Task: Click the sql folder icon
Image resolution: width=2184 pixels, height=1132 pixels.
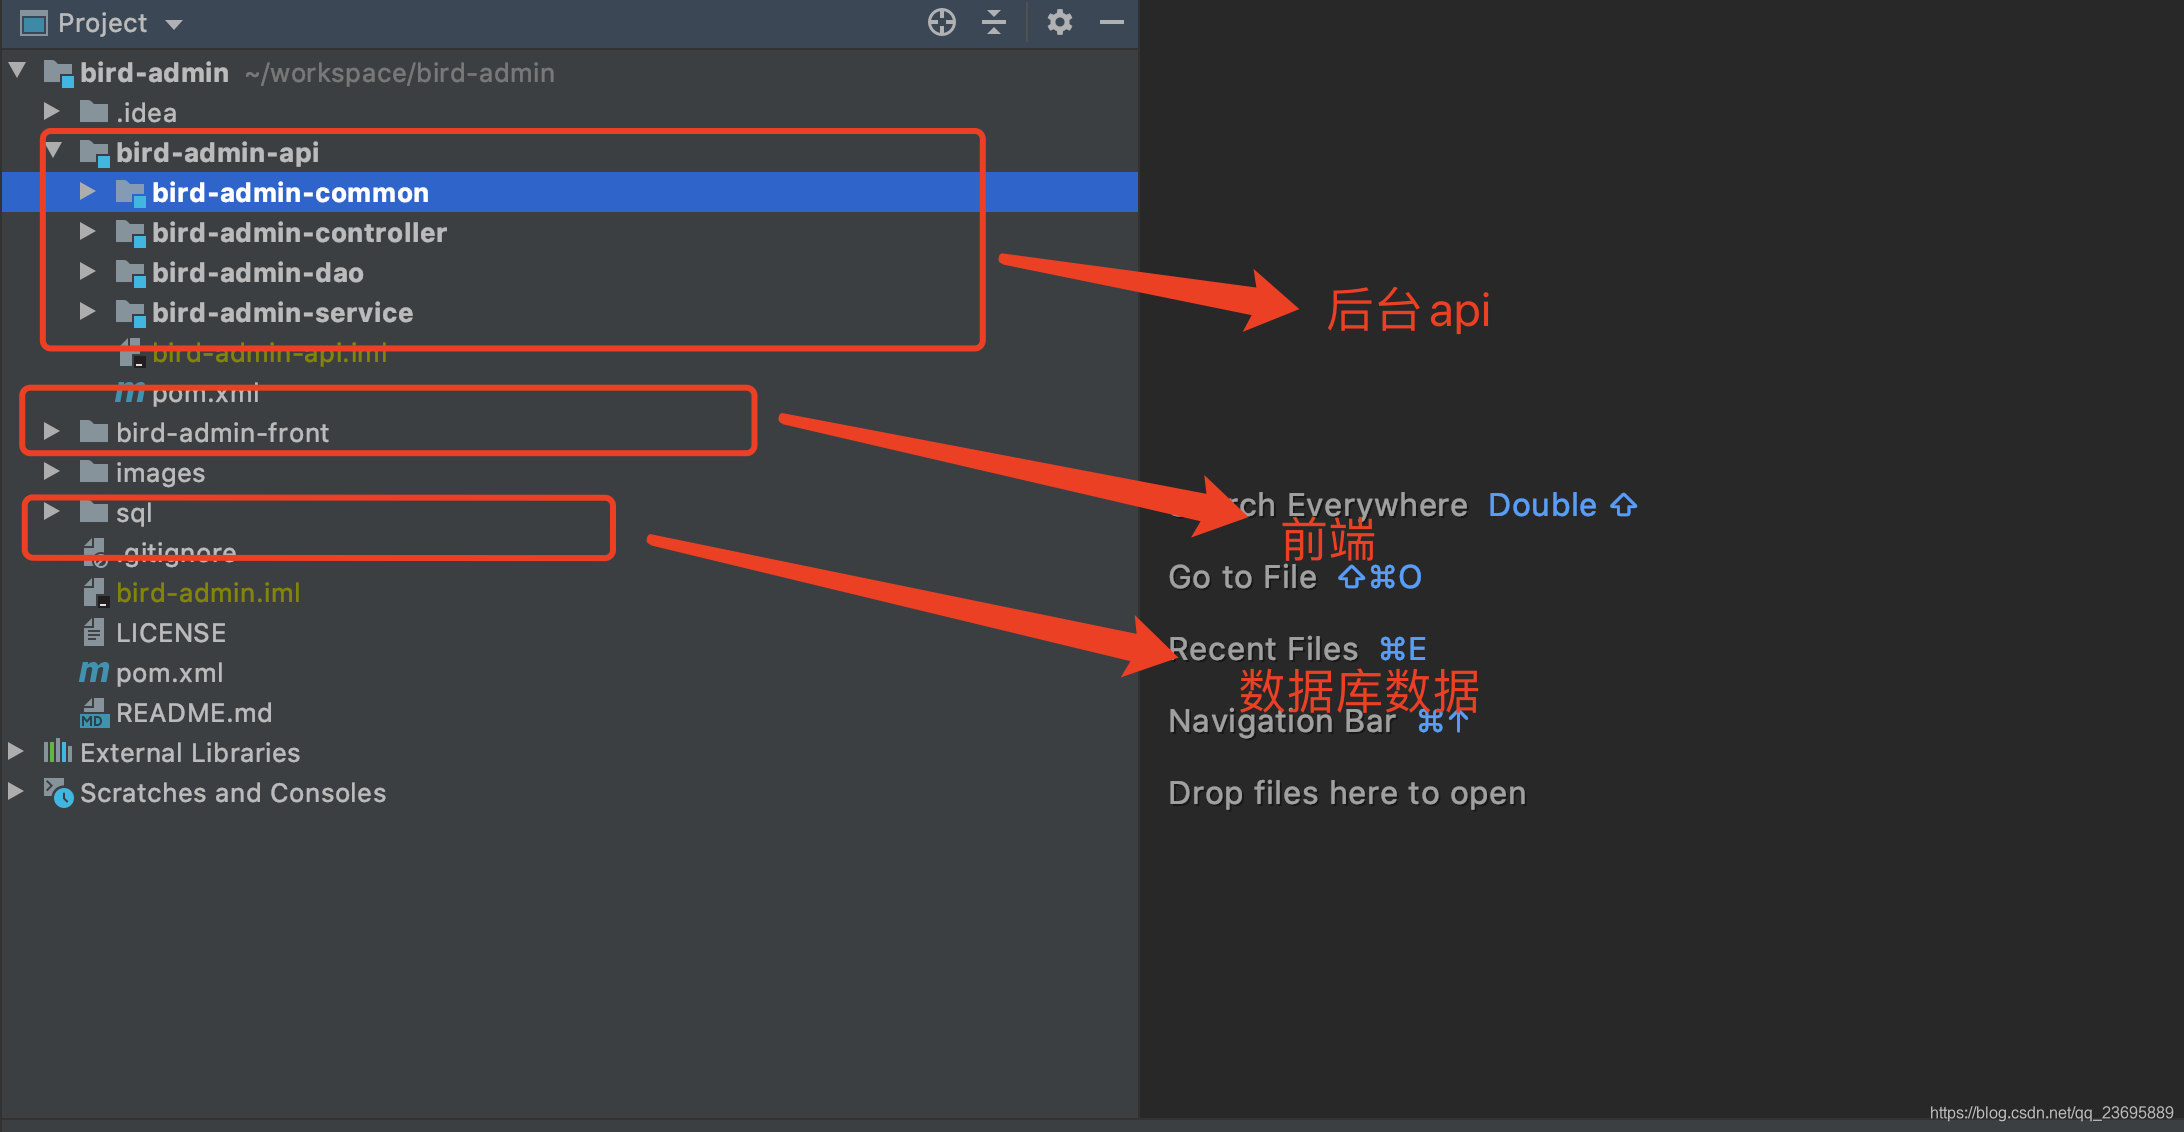Action: point(94,511)
